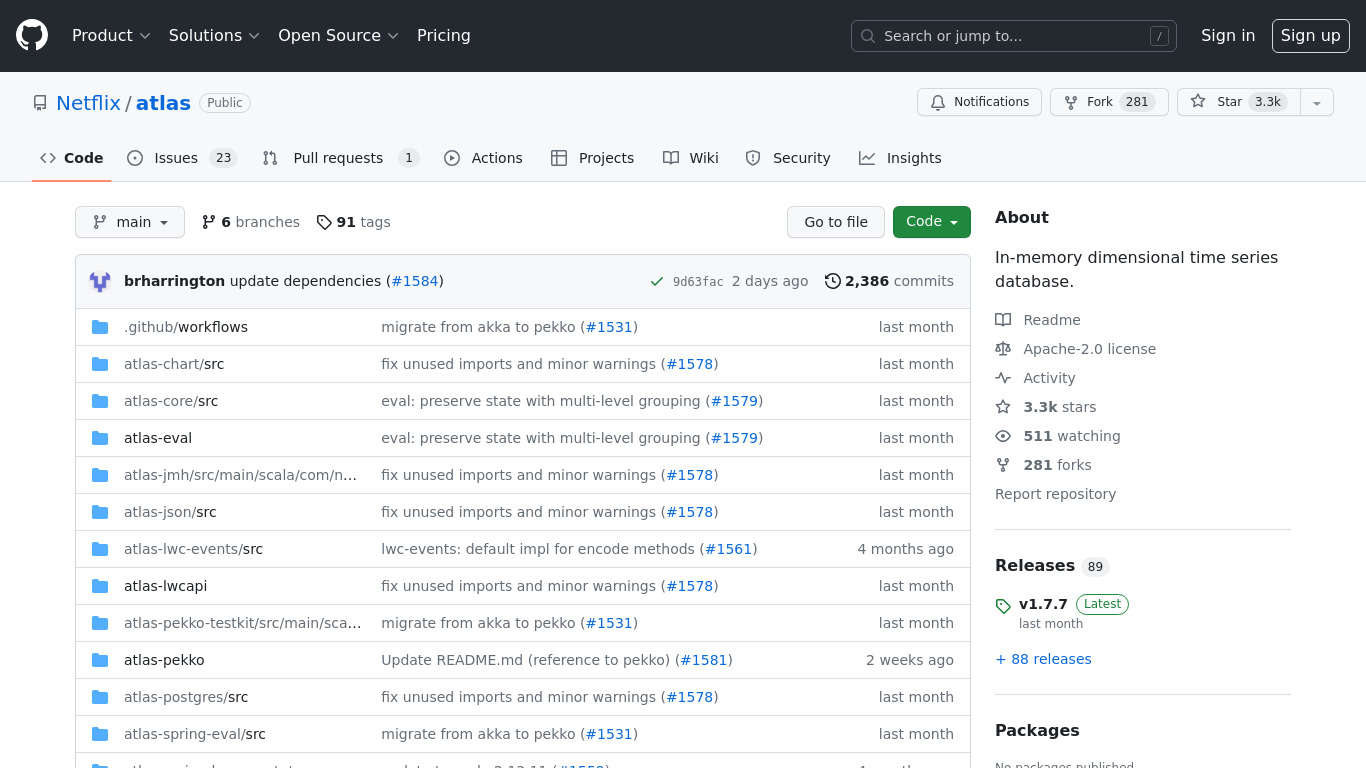Image resolution: width=1366 pixels, height=768 pixels.
Task: Switch to the Code tab
Action: [71, 158]
